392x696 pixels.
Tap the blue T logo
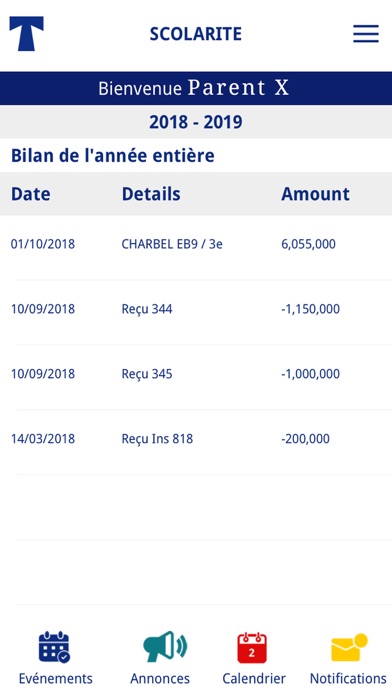coord(26,34)
